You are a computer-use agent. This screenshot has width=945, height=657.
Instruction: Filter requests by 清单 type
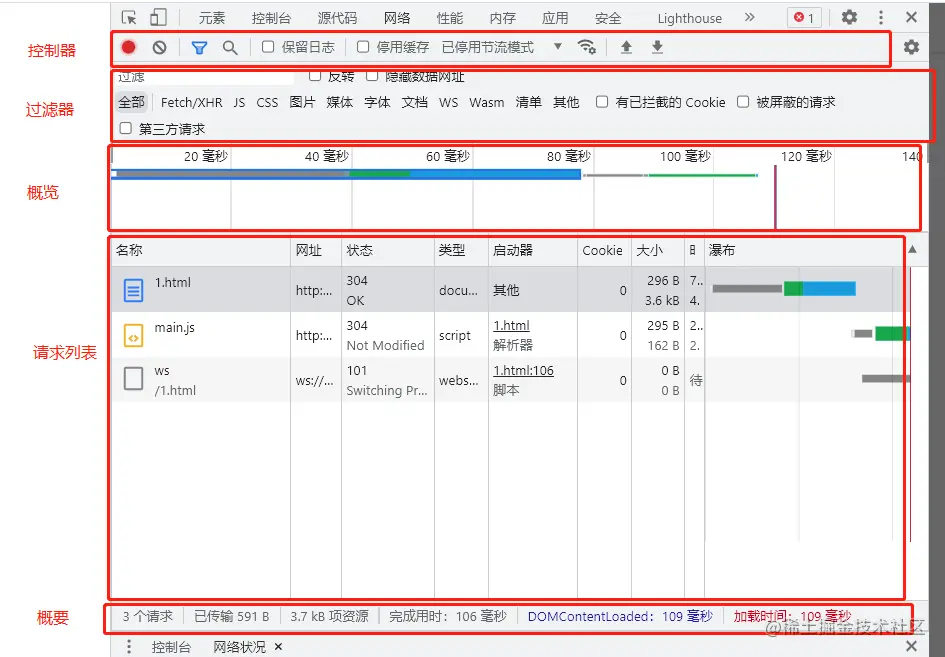point(529,102)
